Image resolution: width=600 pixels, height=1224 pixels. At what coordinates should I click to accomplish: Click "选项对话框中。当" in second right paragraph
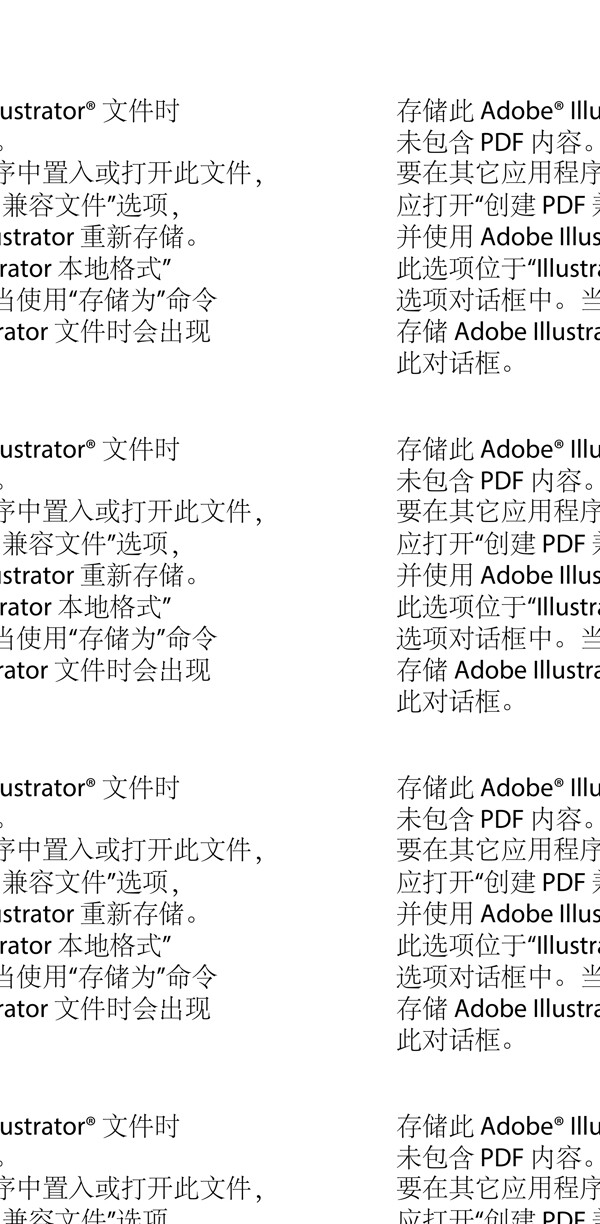coord(497,638)
